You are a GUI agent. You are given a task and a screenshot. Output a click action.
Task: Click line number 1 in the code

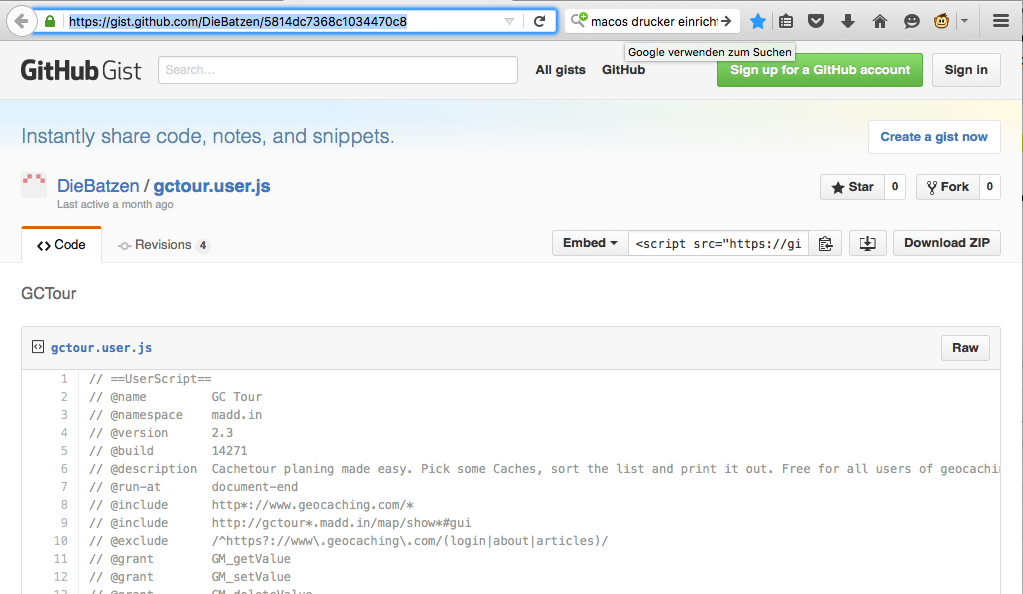(x=64, y=379)
